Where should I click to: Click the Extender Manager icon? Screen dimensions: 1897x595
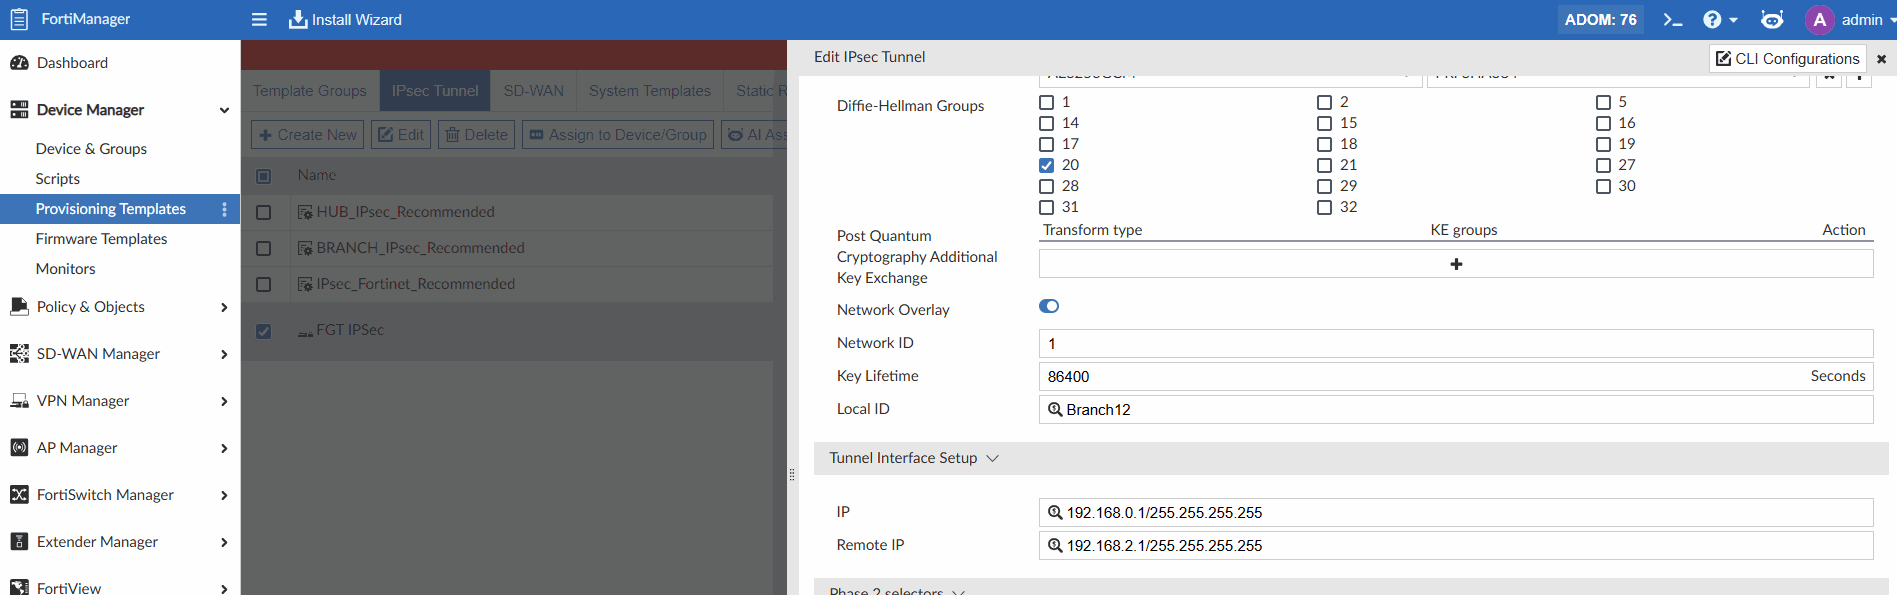click(19, 541)
